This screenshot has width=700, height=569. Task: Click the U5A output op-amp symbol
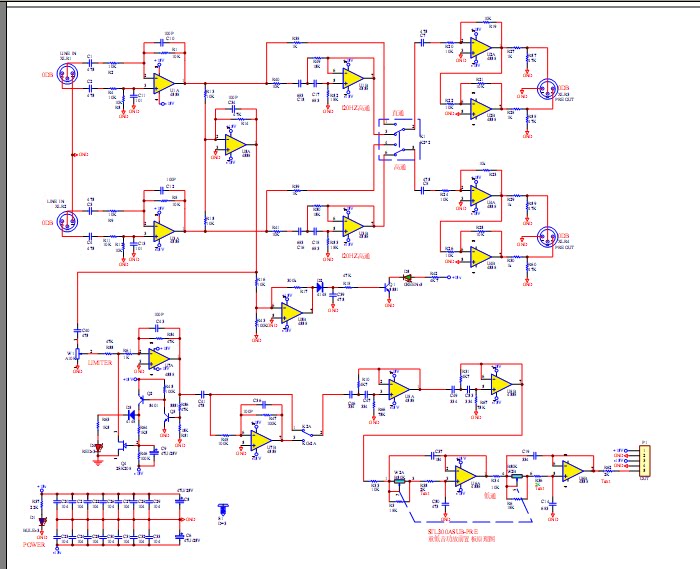point(481,48)
